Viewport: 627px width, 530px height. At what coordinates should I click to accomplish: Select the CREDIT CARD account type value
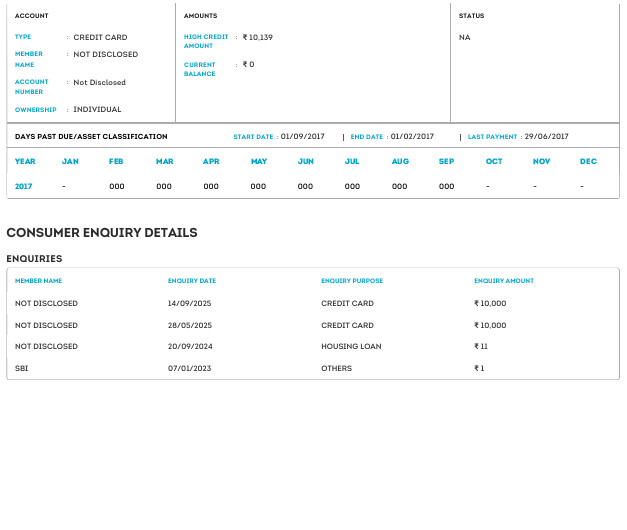(100, 37)
